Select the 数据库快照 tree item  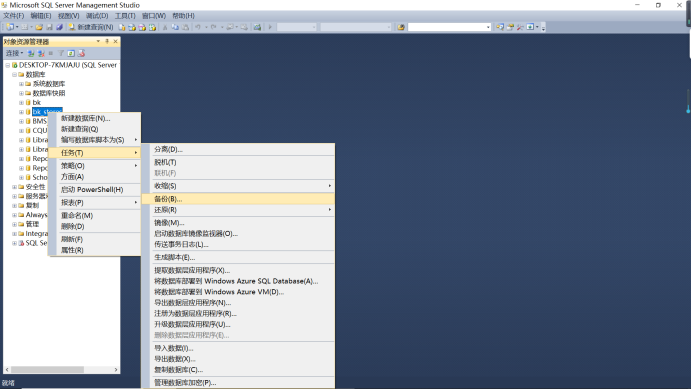pos(49,93)
